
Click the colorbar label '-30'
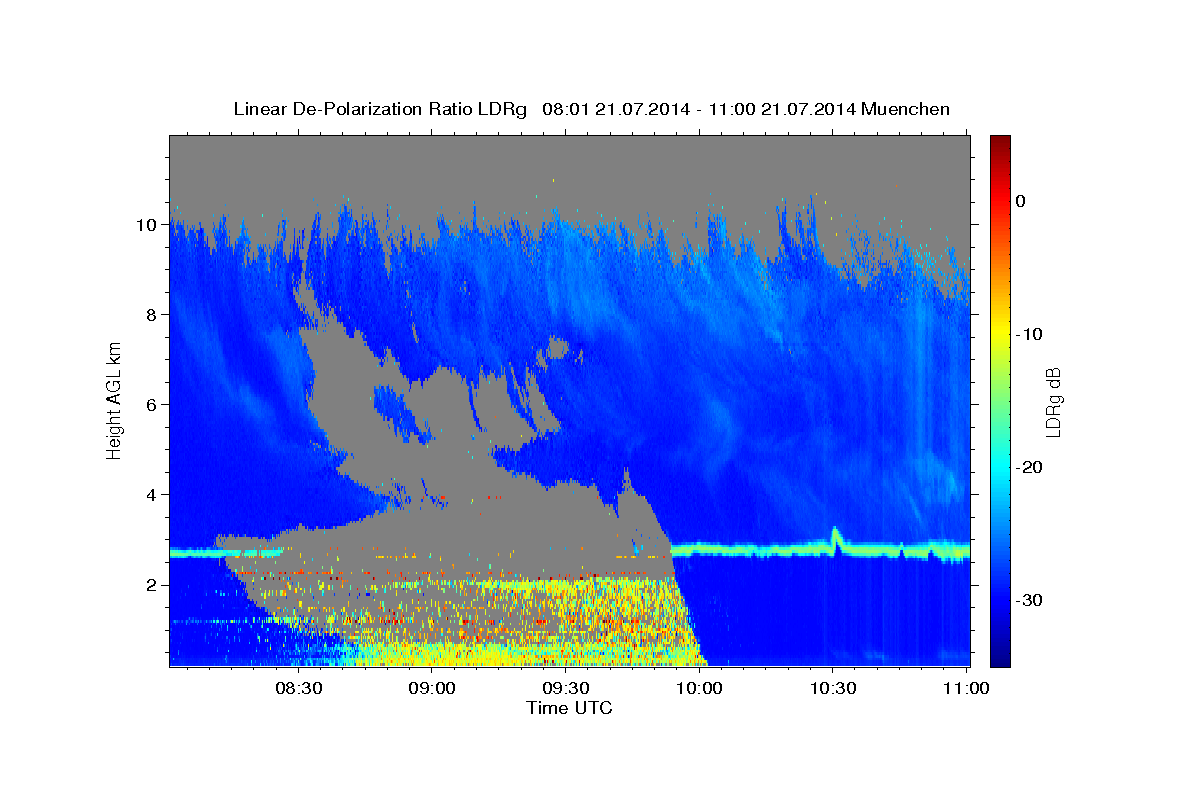pyautogui.click(x=1030, y=600)
